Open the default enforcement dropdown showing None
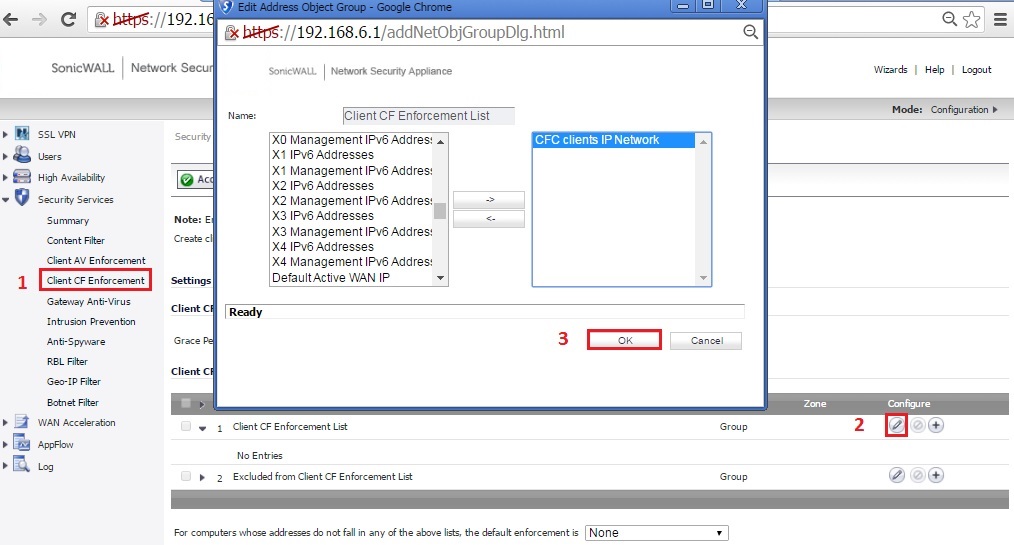Viewport: 1014px width, 545px height. click(656, 533)
